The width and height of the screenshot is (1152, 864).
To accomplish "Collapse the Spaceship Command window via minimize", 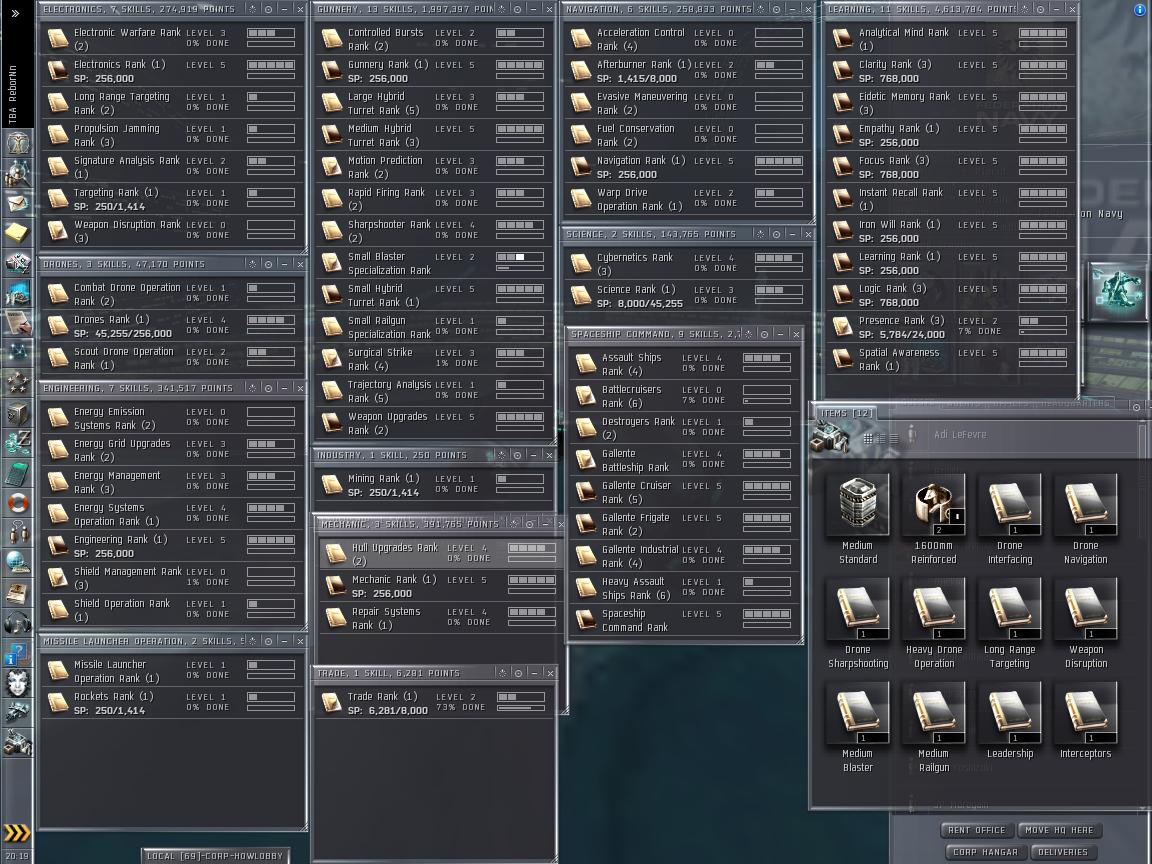I will point(780,334).
